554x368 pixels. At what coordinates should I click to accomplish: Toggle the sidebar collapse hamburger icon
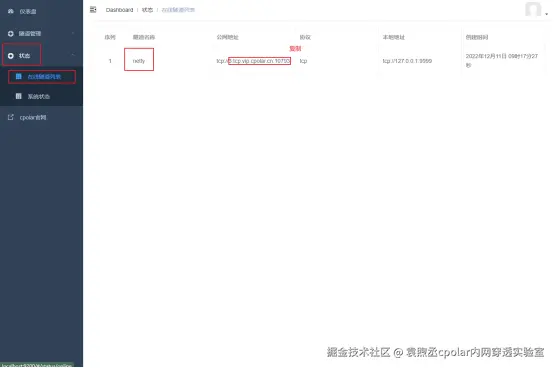pyautogui.click(x=93, y=10)
